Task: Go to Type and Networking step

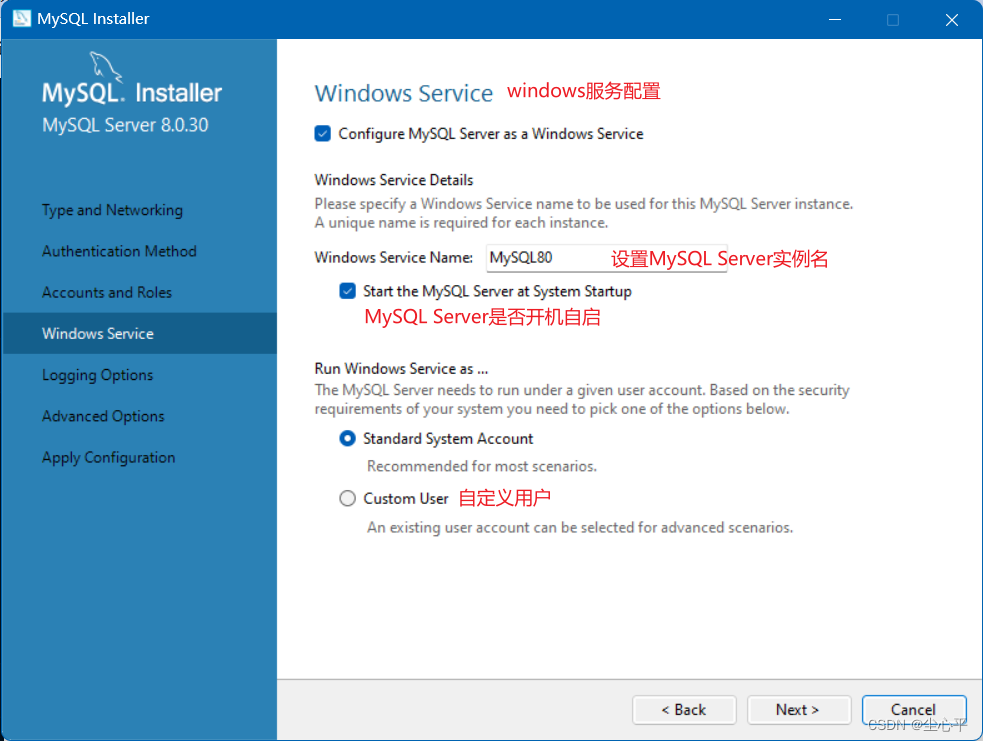Action: click(112, 210)
